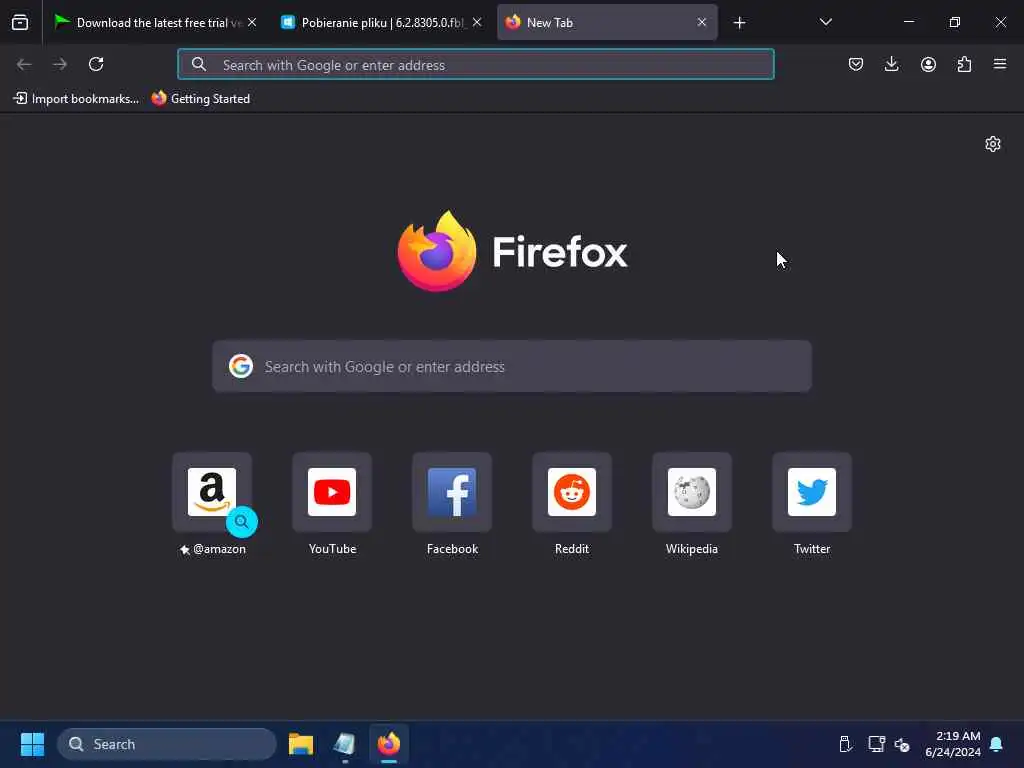1024x768 pixels.
Task: Open the hamburger application menu
Action: tap(1000, 64)
